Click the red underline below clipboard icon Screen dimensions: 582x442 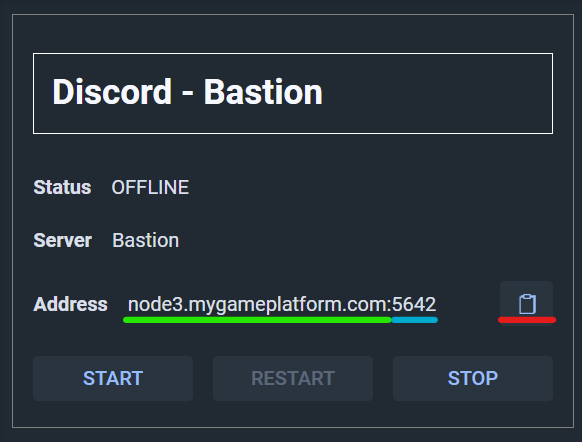(x=527, y=320)
